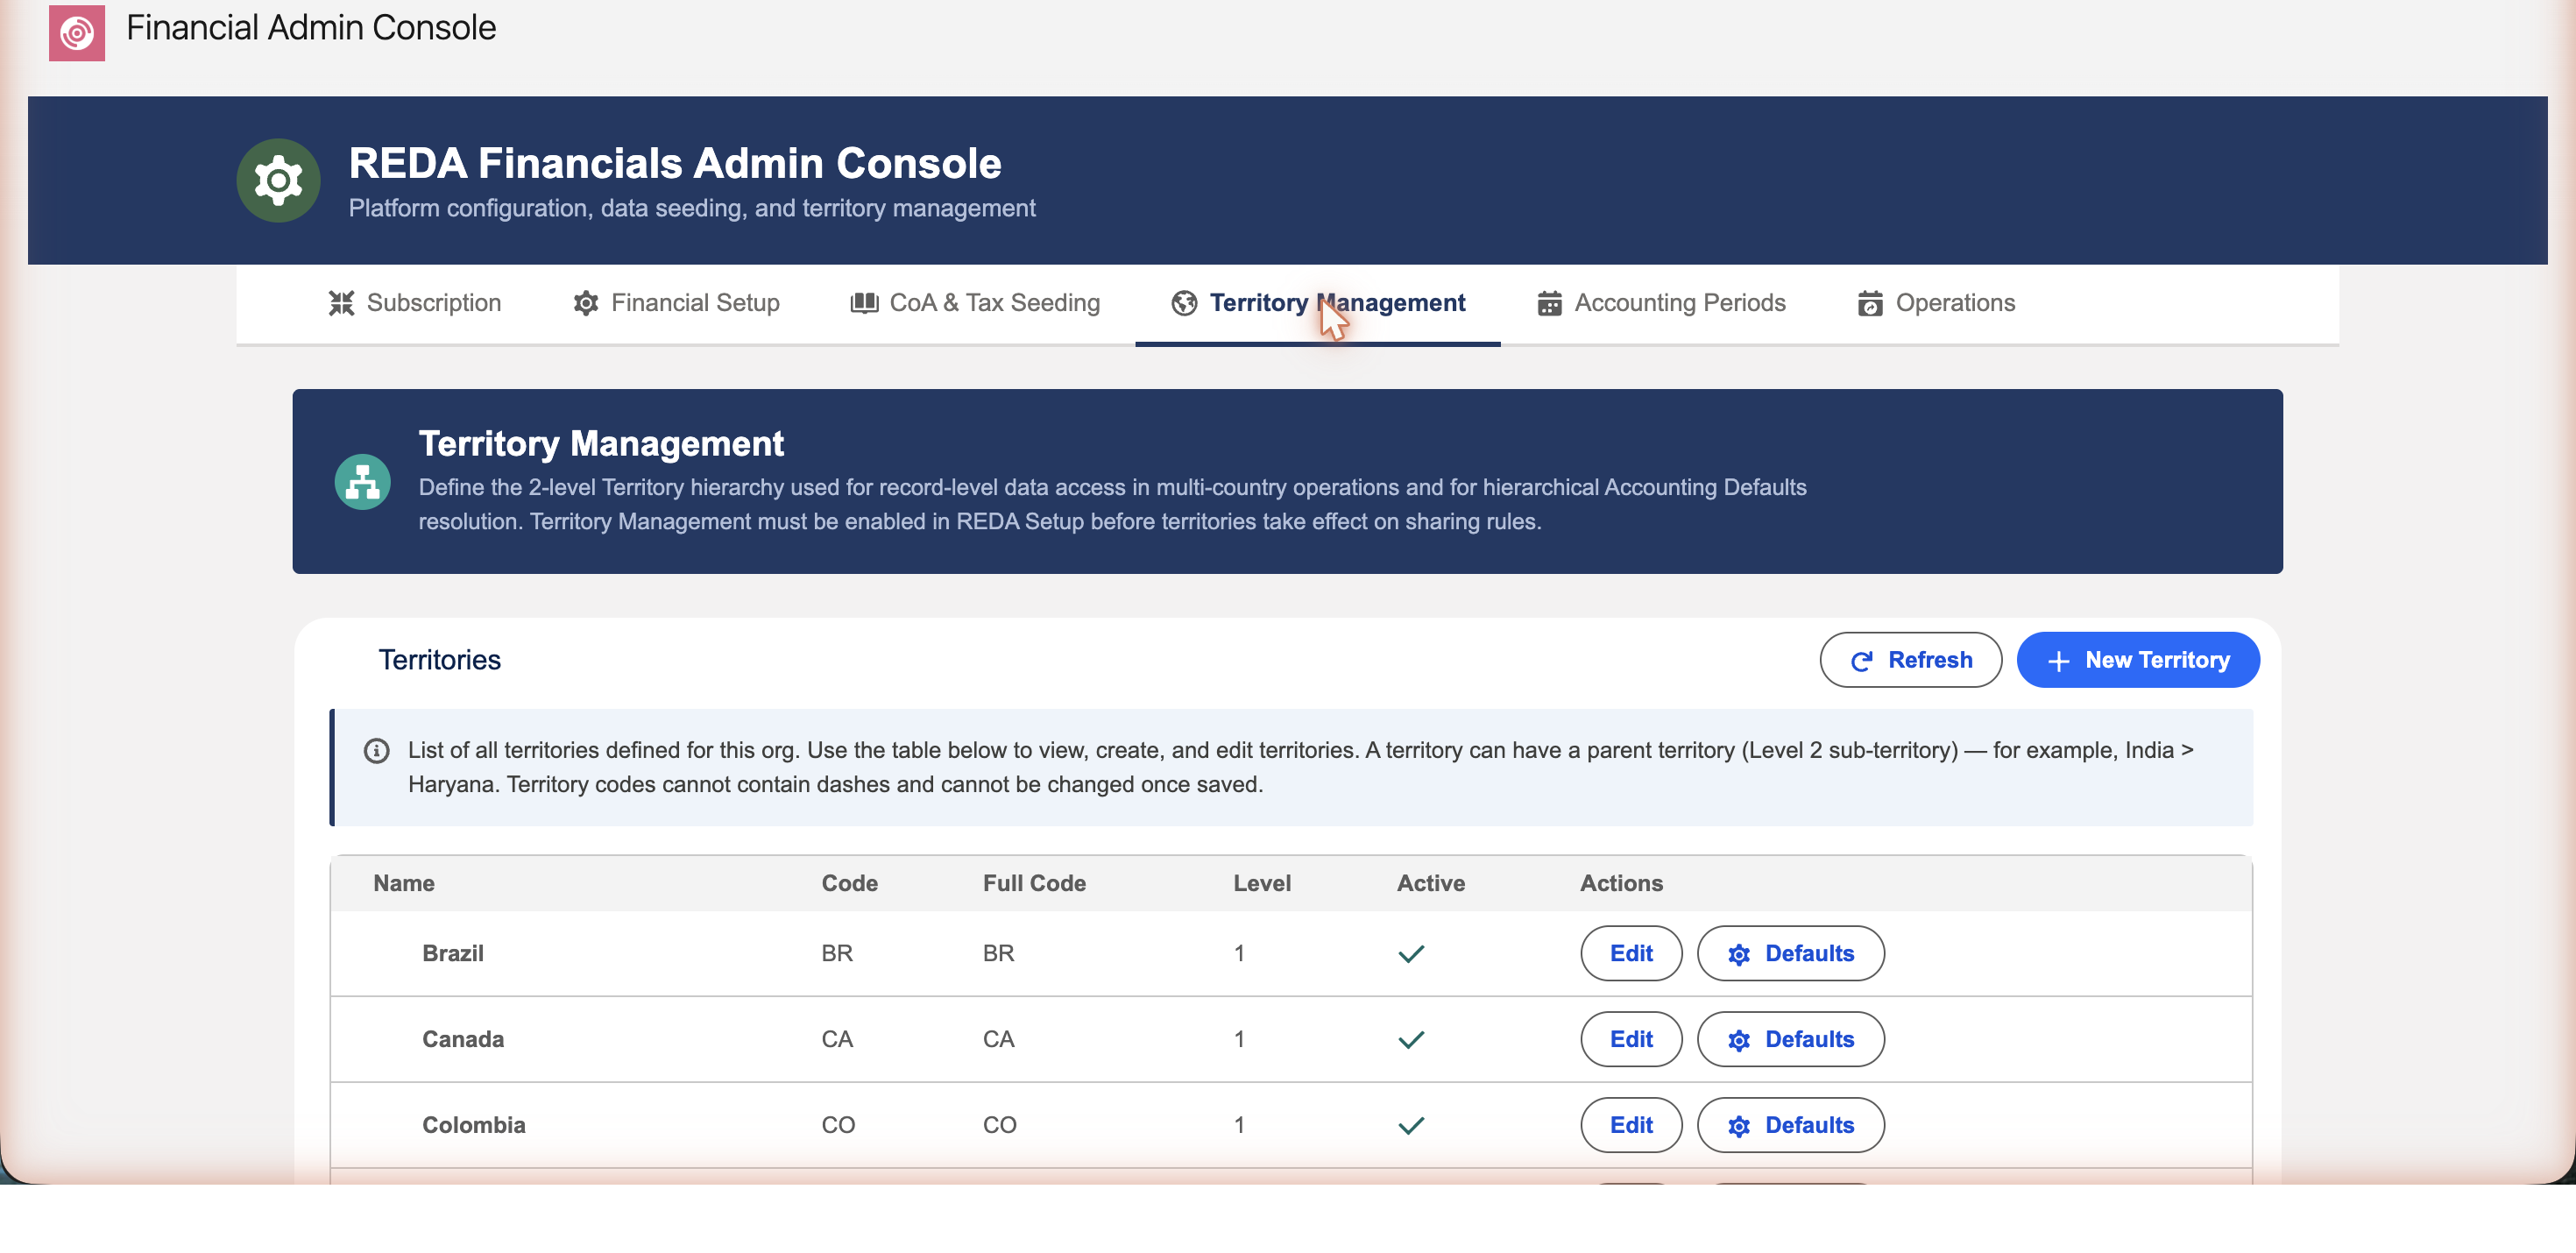The width and height of the screenshot is (2576, 1253).
Task: Click the gear icon in Canada's Defaults button
Action: click(x=1739, y=1041)
